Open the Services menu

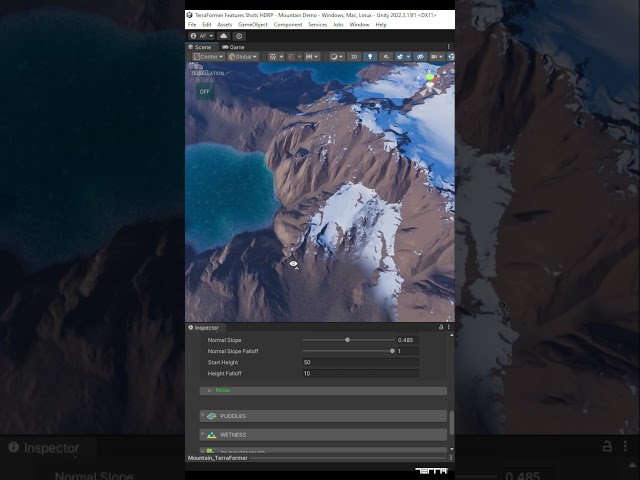pyautogui.click(x=318, y=24)
